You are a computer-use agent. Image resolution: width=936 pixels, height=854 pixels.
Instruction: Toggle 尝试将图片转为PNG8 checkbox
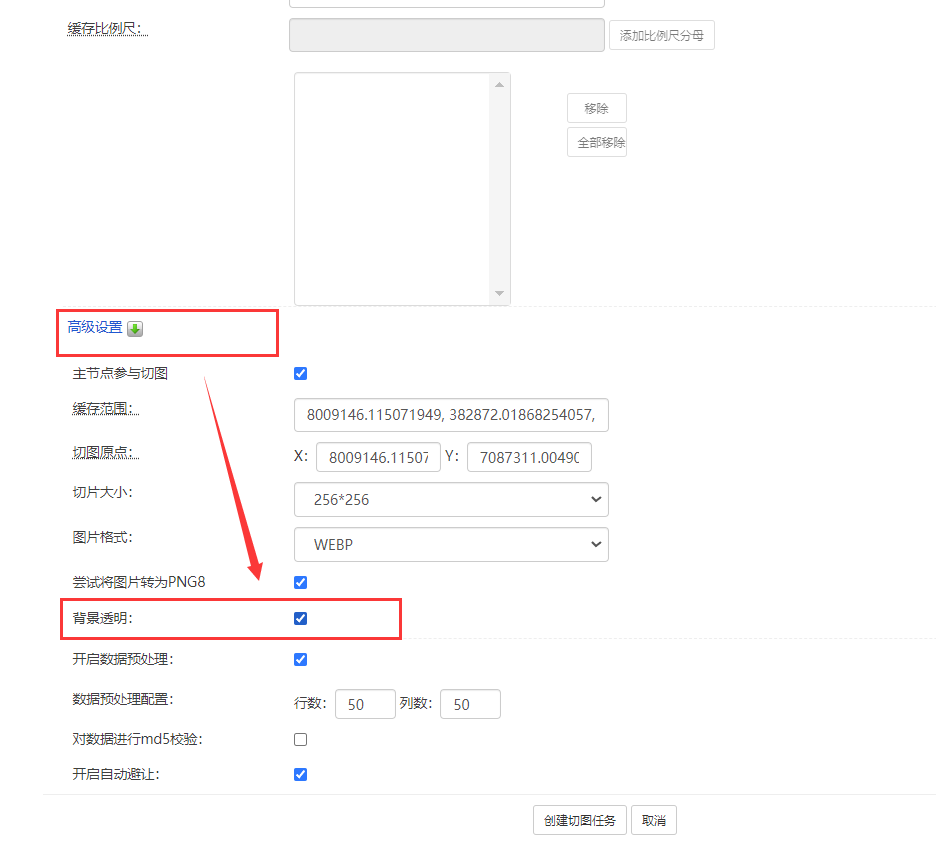click(x=300, y=582)
